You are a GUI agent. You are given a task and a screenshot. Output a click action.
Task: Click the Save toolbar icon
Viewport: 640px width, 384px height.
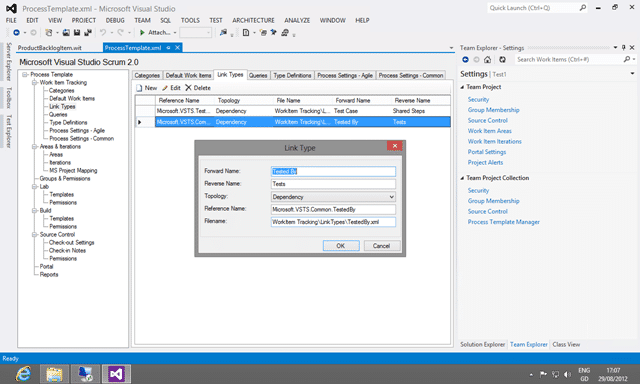pos(77,33)
